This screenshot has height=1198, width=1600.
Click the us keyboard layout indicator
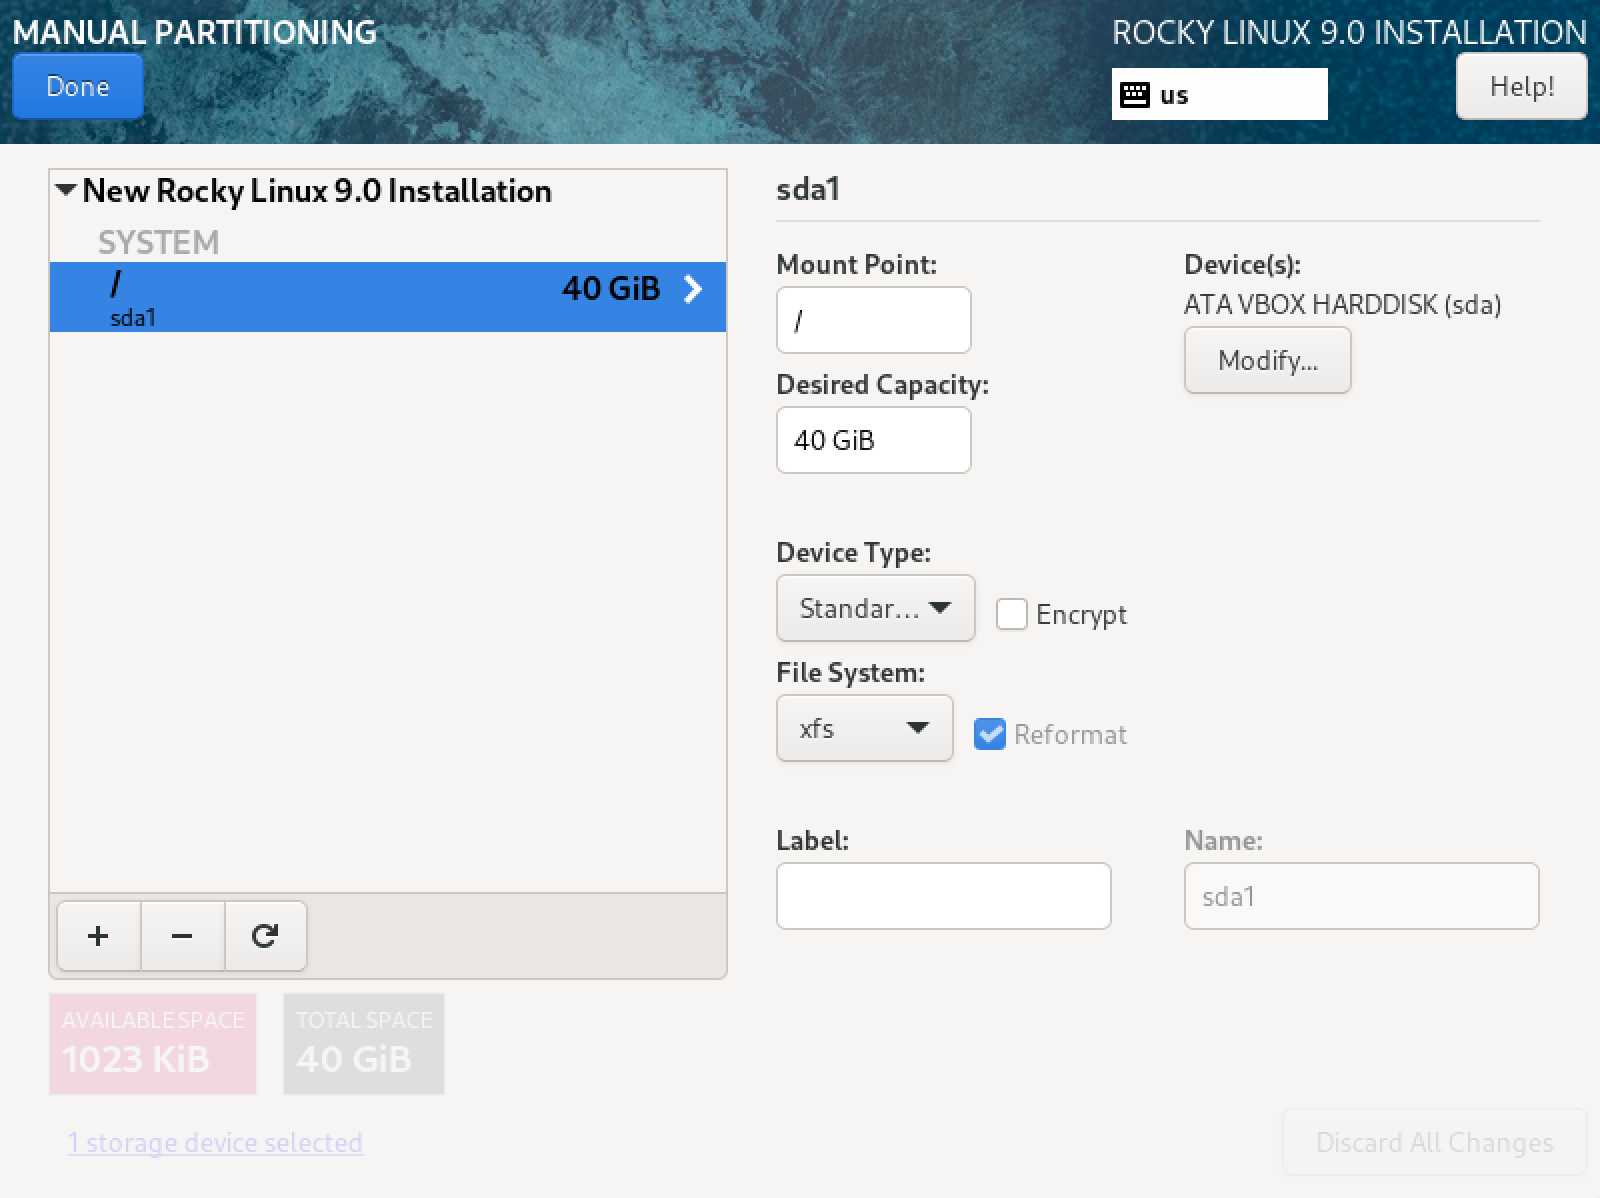tap(1219, 94)
